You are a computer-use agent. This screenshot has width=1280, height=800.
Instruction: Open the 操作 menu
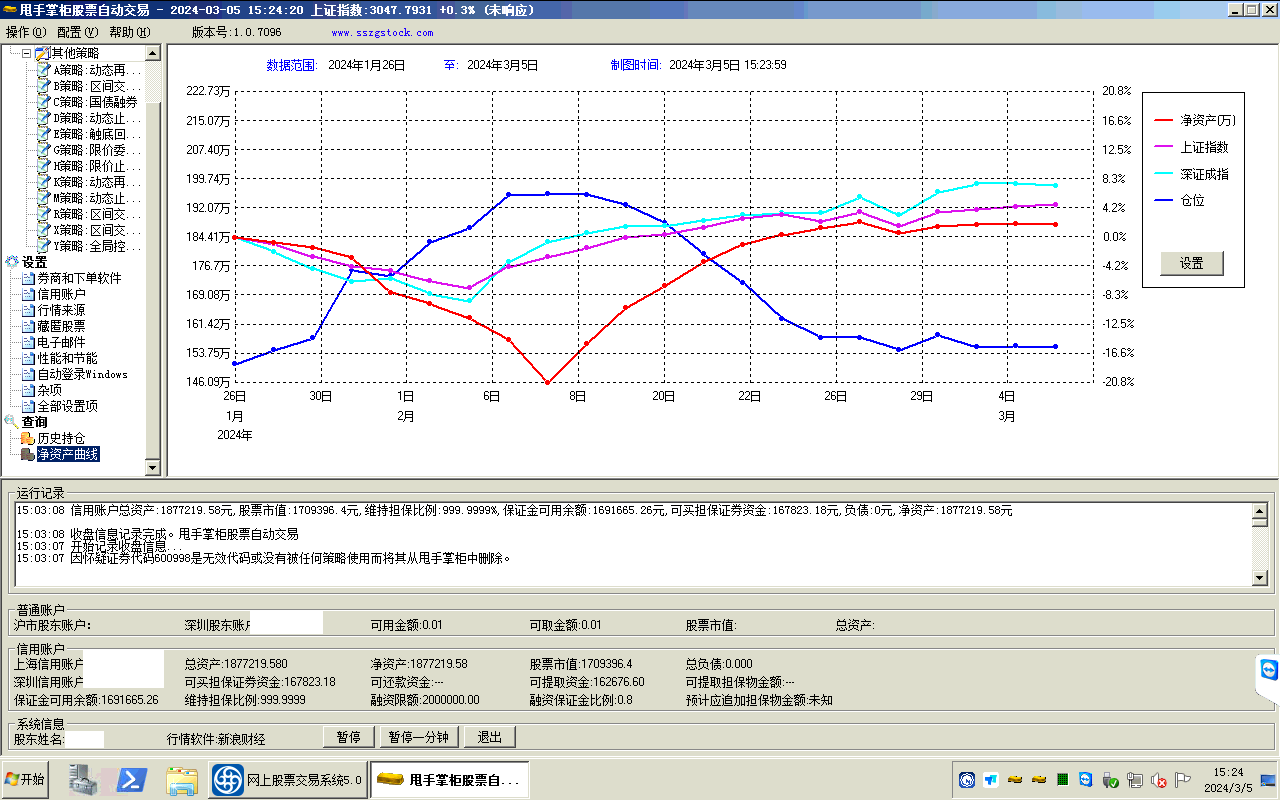click(26, 32)
